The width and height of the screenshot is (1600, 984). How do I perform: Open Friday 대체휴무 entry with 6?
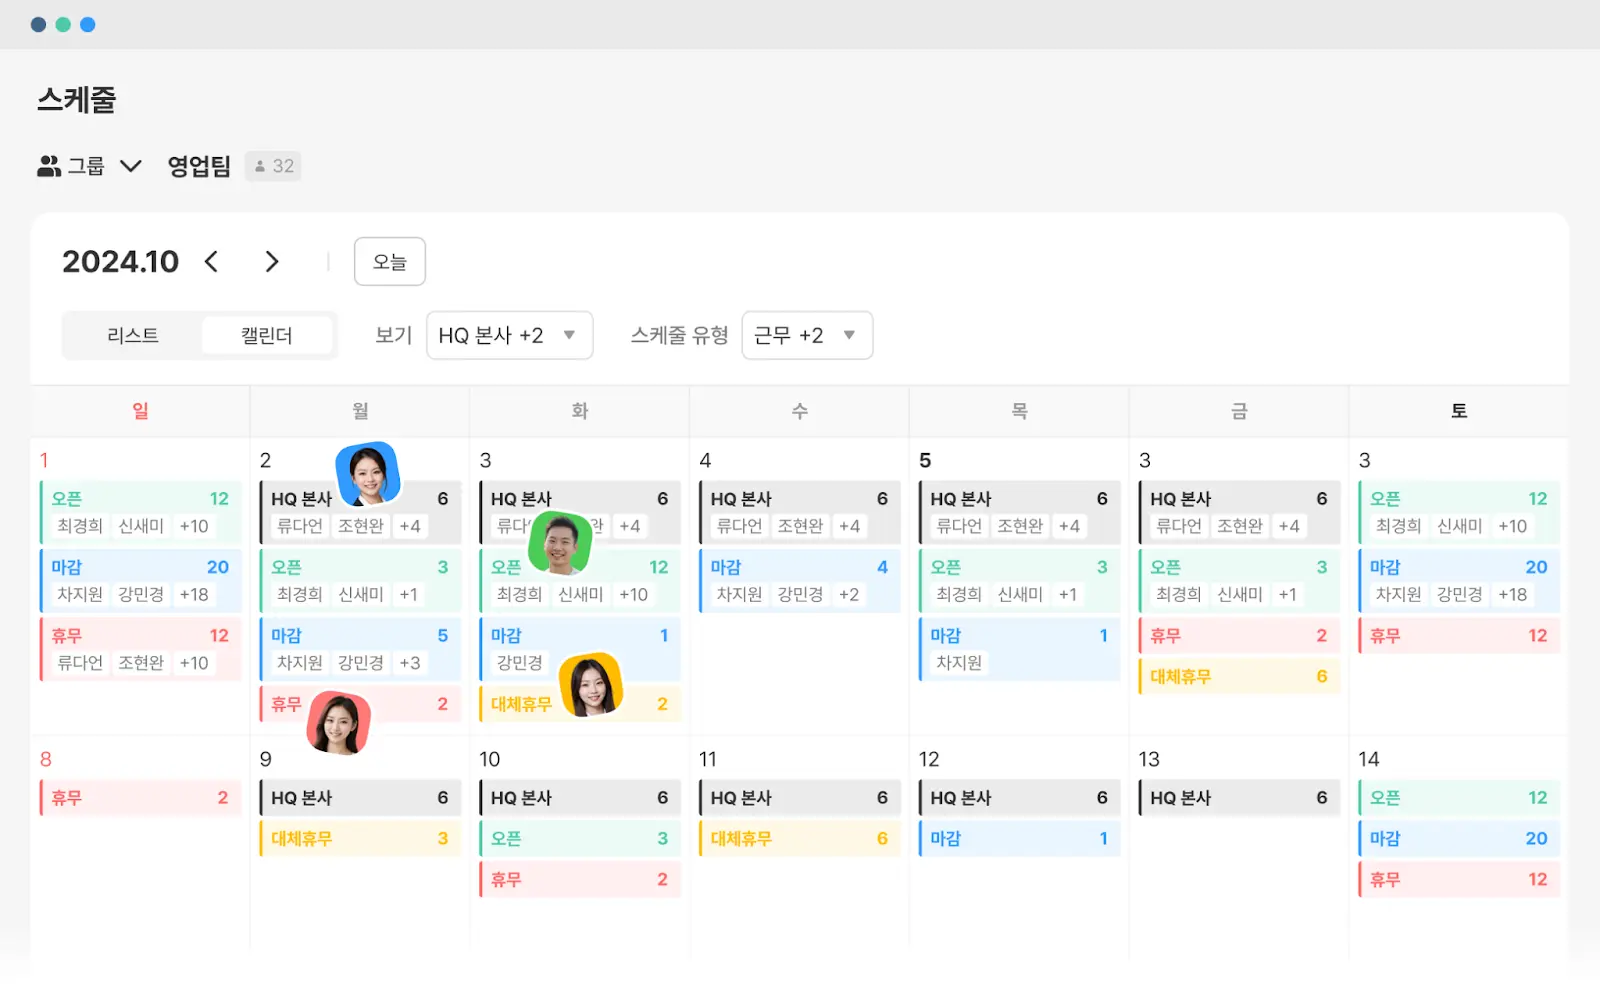coord(1239,677)
